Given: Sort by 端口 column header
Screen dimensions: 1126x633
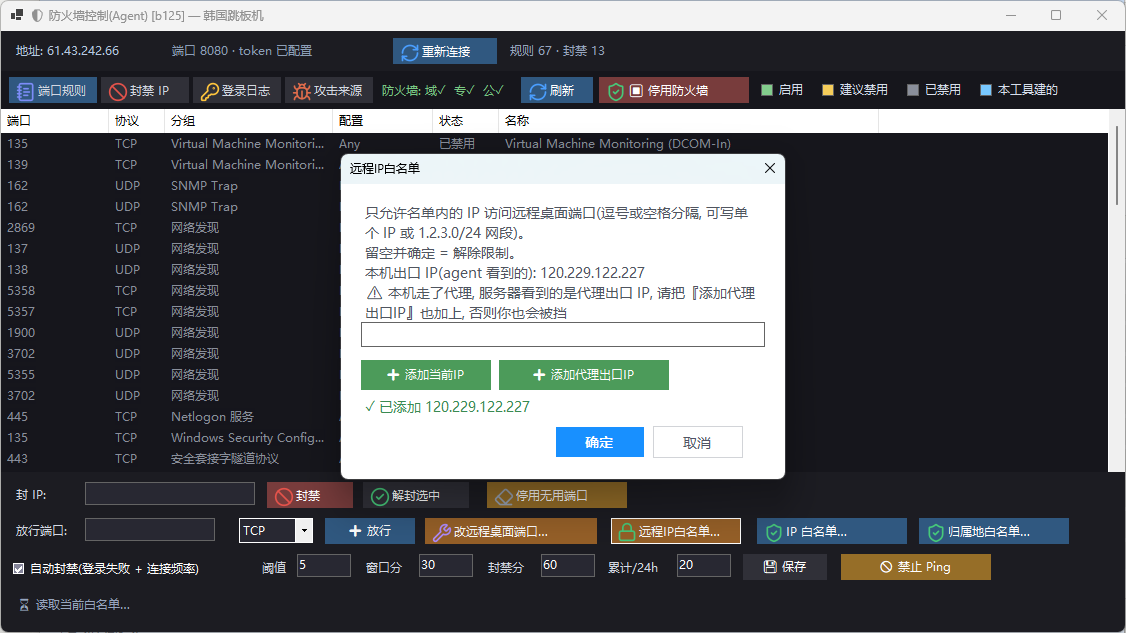Looking at the screenshot, I should [55, 121].
